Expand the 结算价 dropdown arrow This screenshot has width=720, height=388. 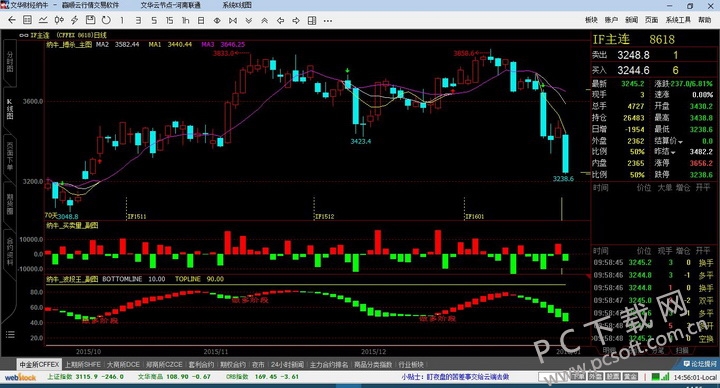681,141
